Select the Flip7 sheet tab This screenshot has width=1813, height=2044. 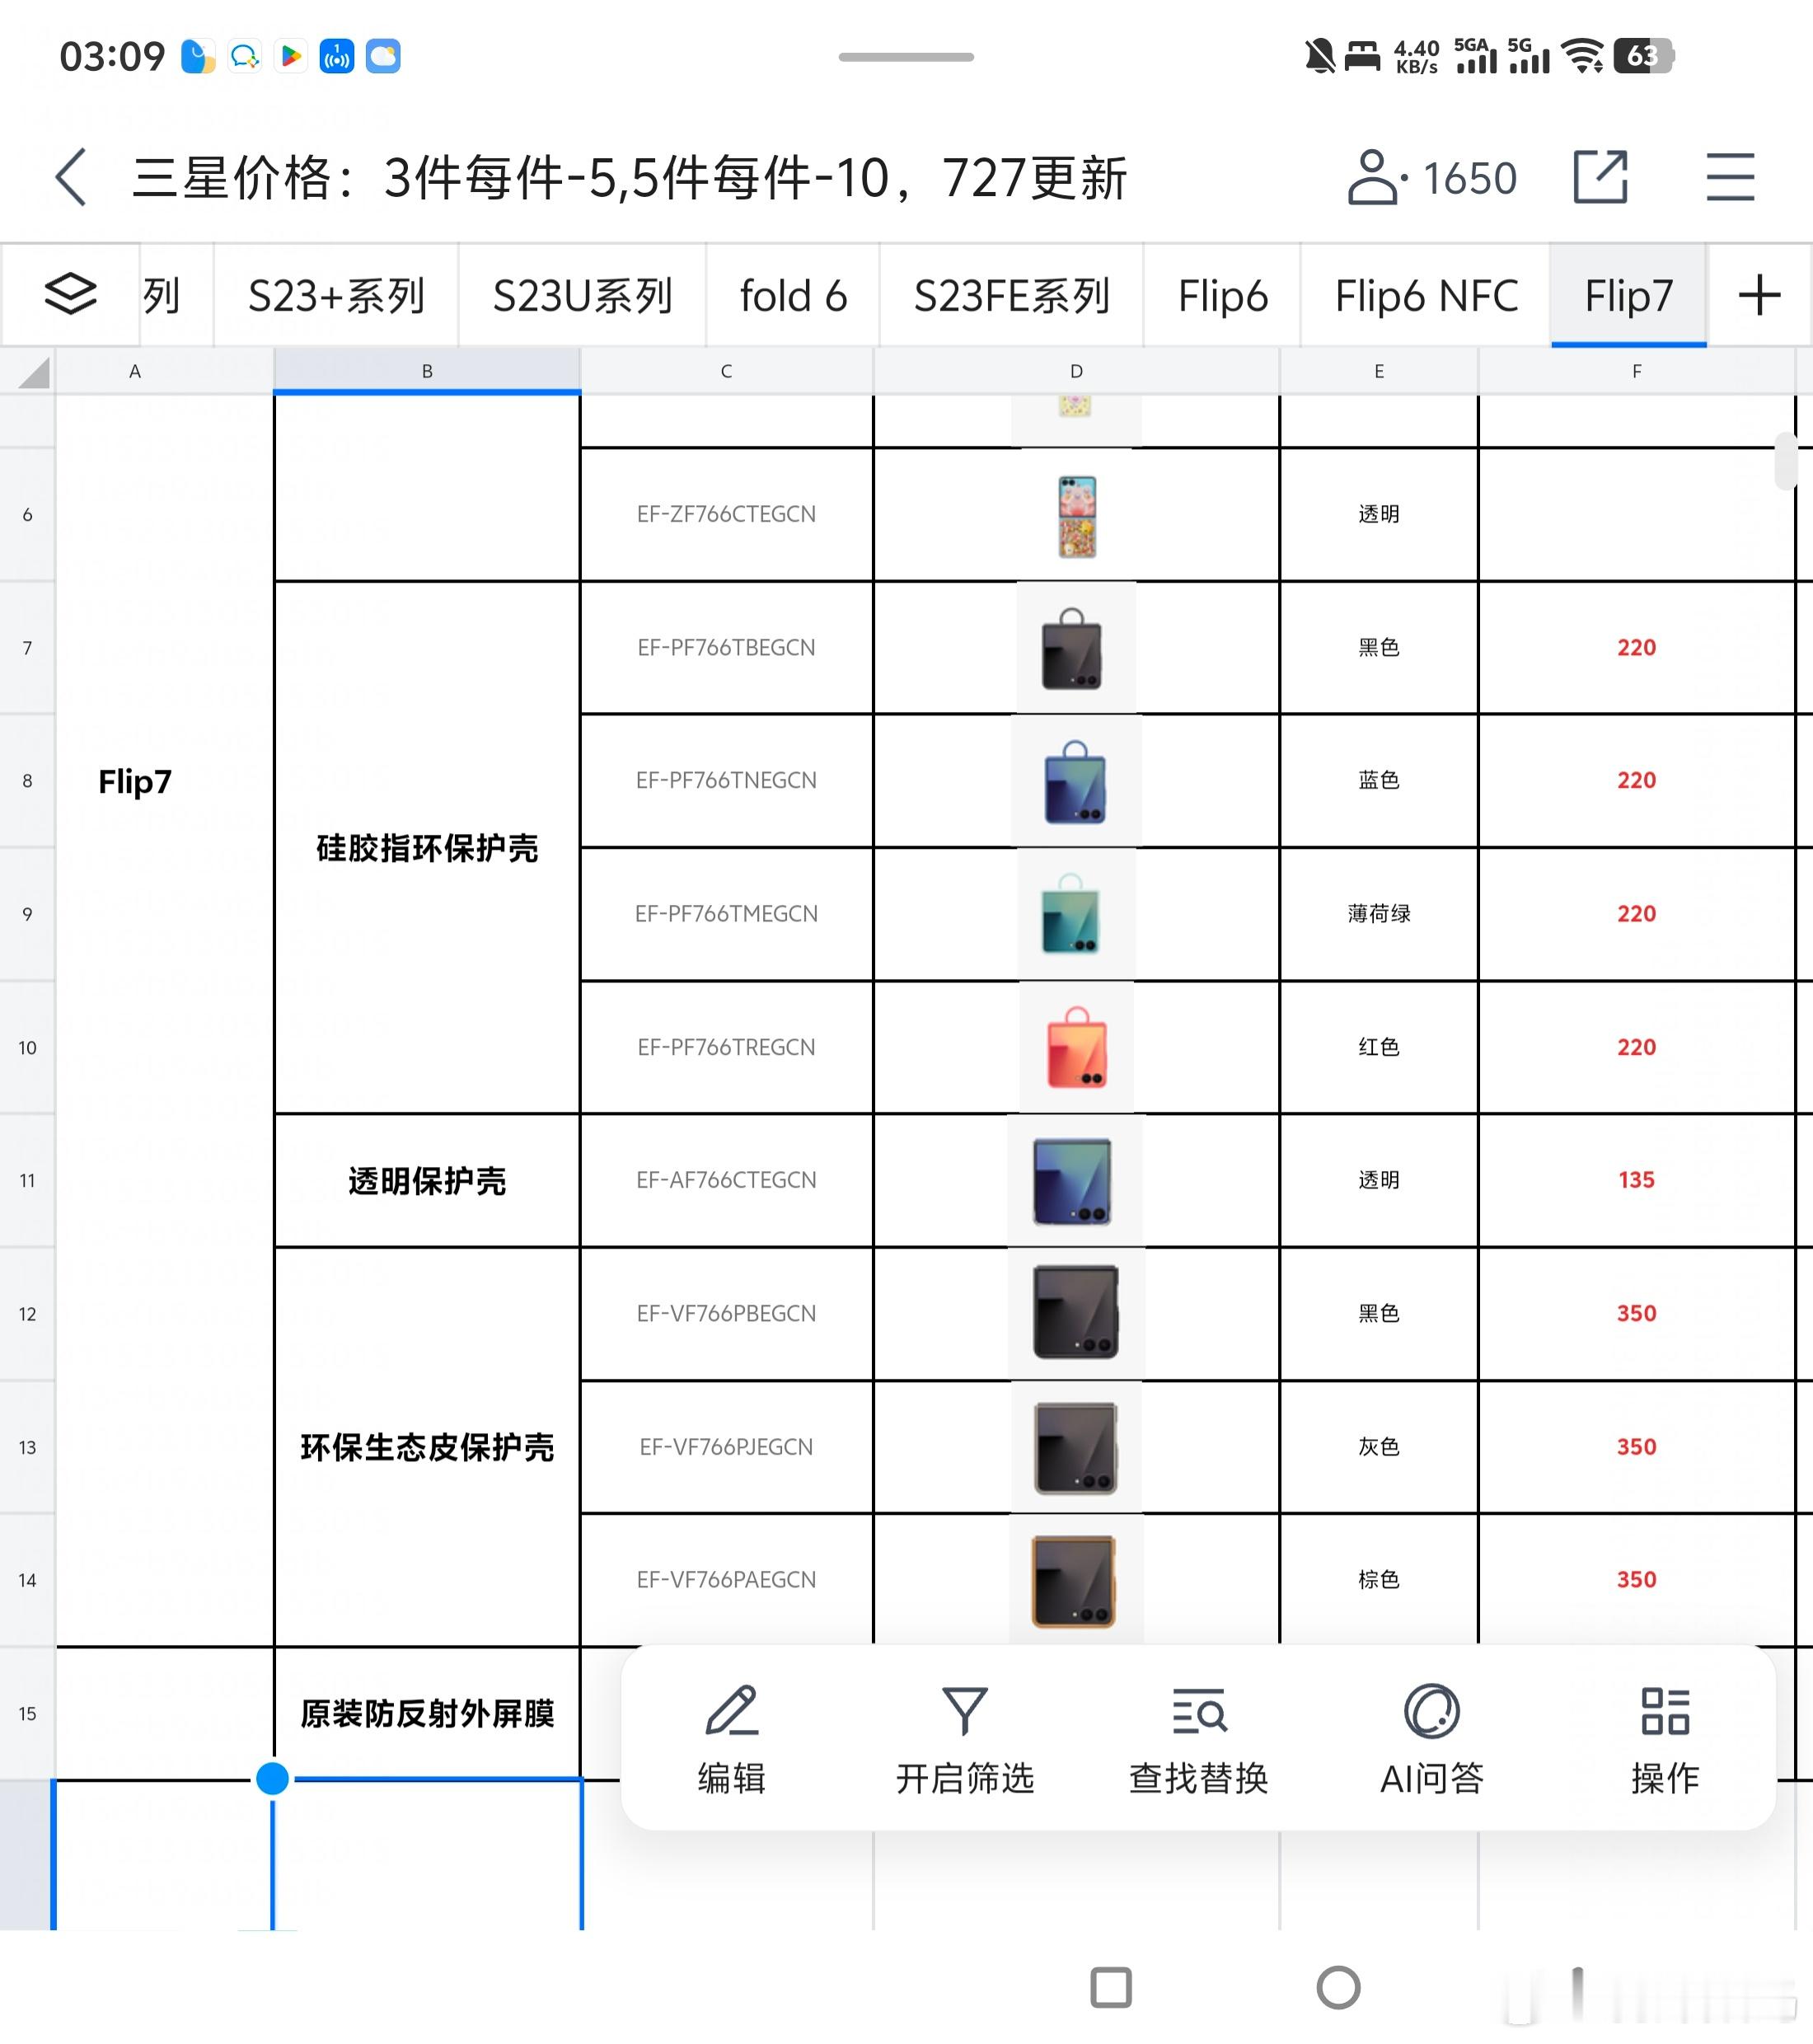(1628, 295)
